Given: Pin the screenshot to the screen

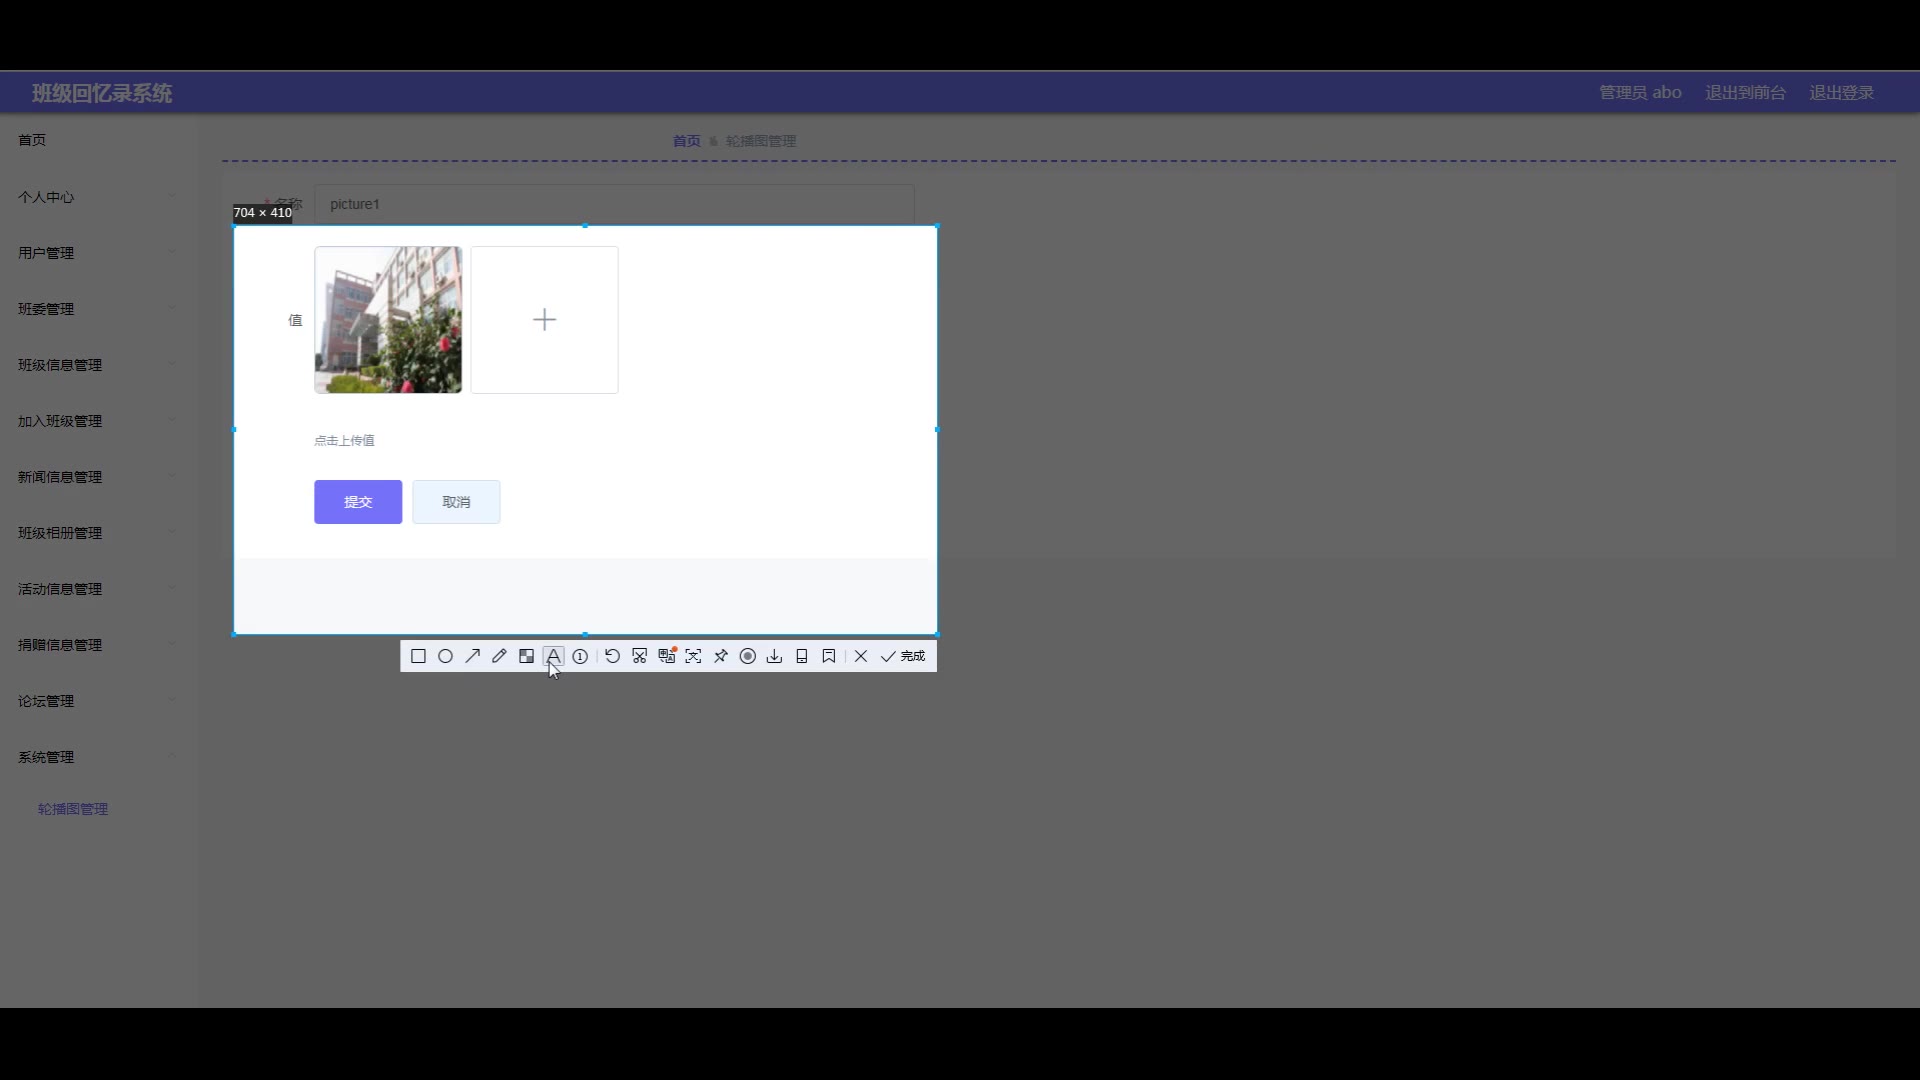Looking at the screenshot, I should tap(720, 656).
